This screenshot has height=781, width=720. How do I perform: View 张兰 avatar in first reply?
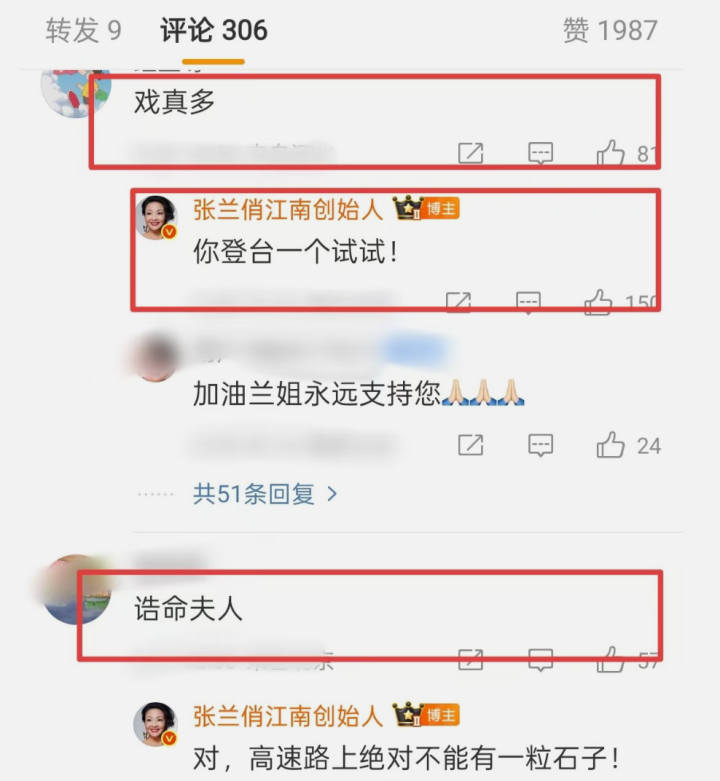(x=156, y=218)
